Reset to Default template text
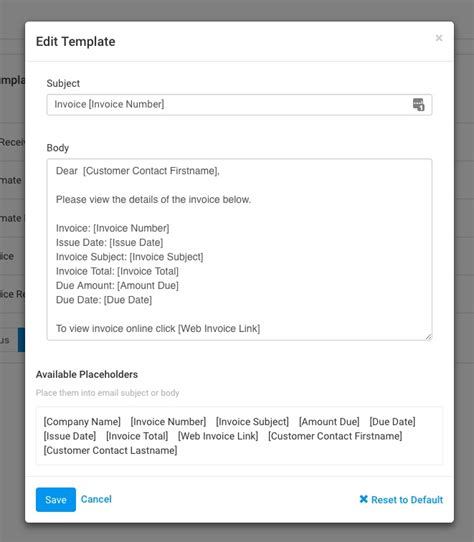This screenshot has width=474, height=542. pos(401,499)
